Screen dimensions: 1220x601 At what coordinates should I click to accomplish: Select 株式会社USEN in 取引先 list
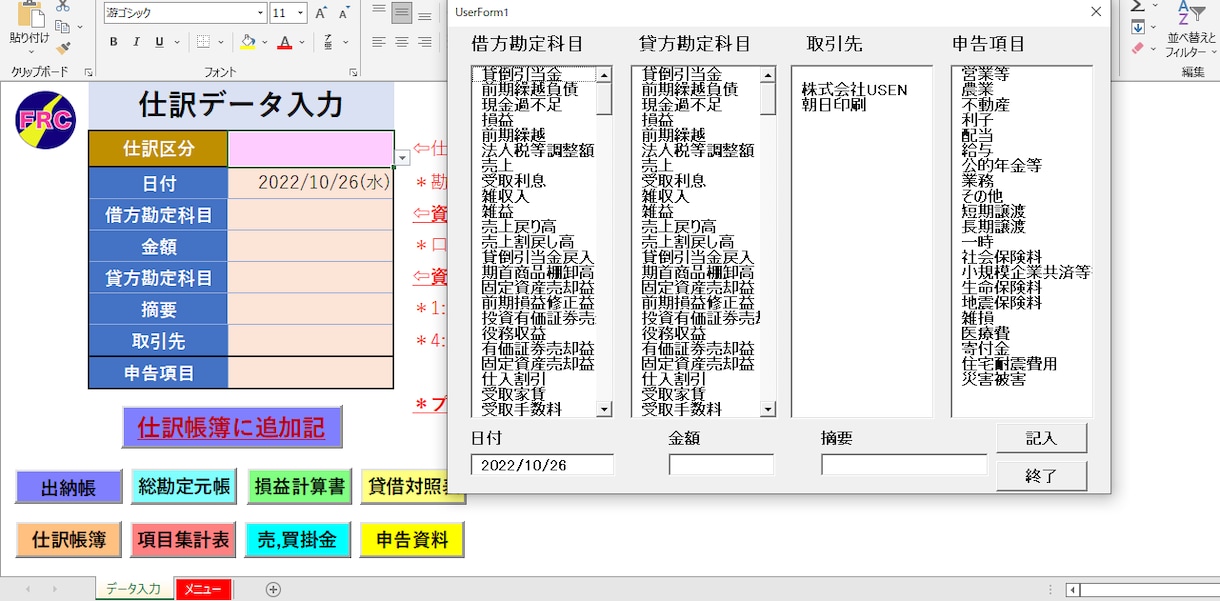[x=854, y=90]
